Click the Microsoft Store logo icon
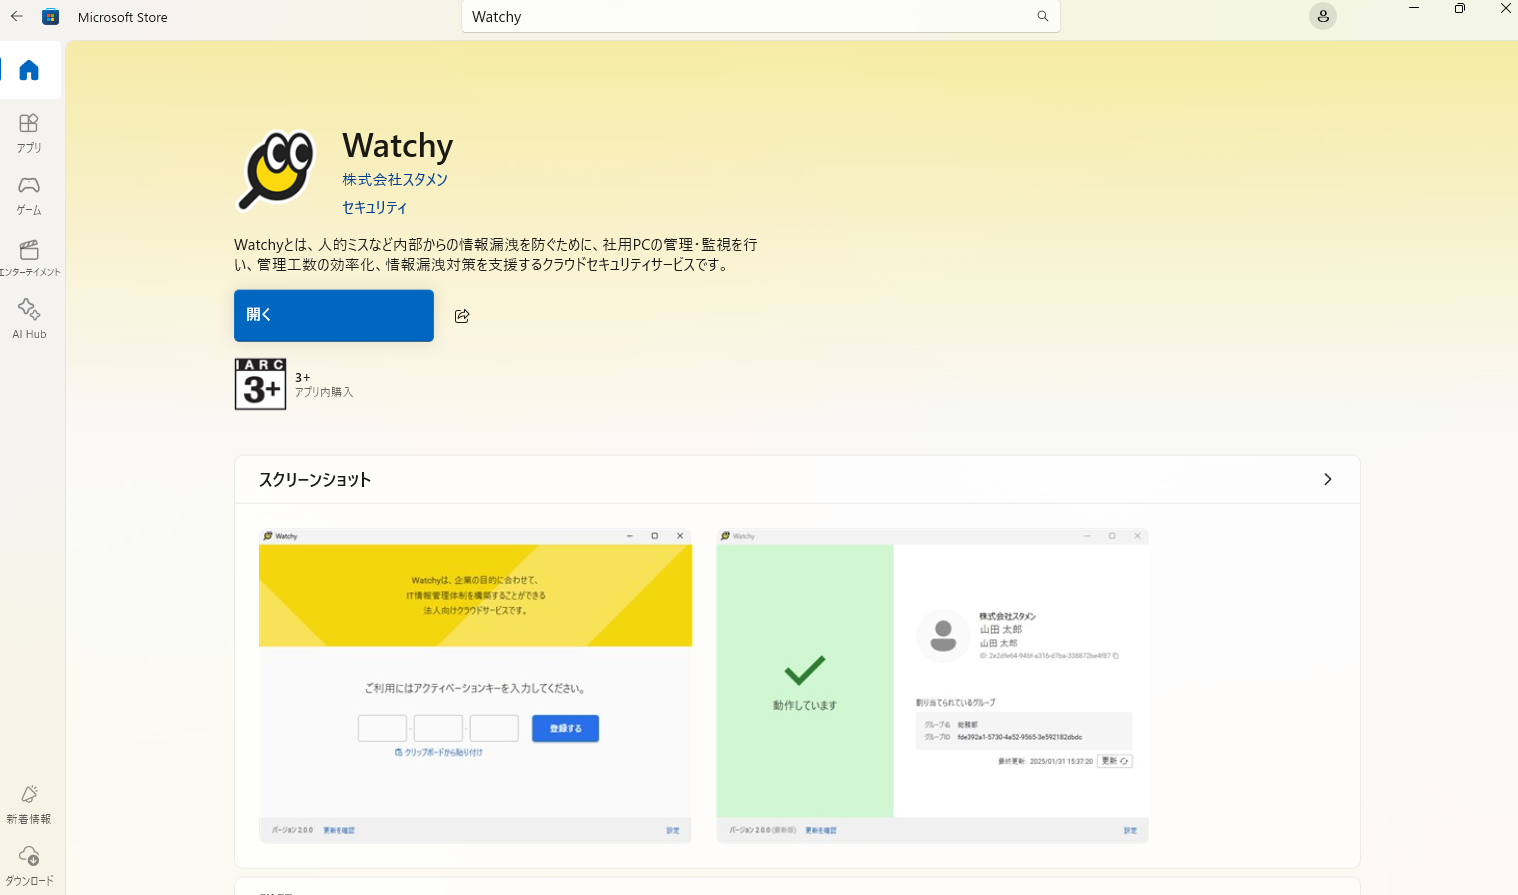The height and width of the screenshot is (895, 1518). 51,17
